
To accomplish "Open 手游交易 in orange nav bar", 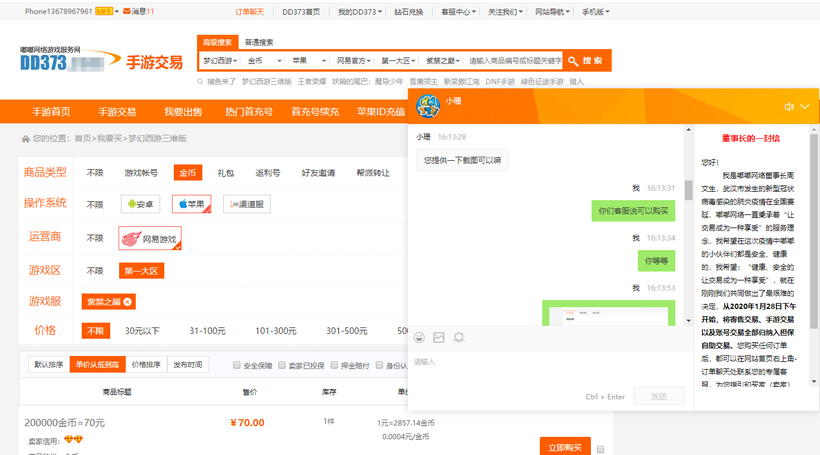I will (x=117, y=111).
